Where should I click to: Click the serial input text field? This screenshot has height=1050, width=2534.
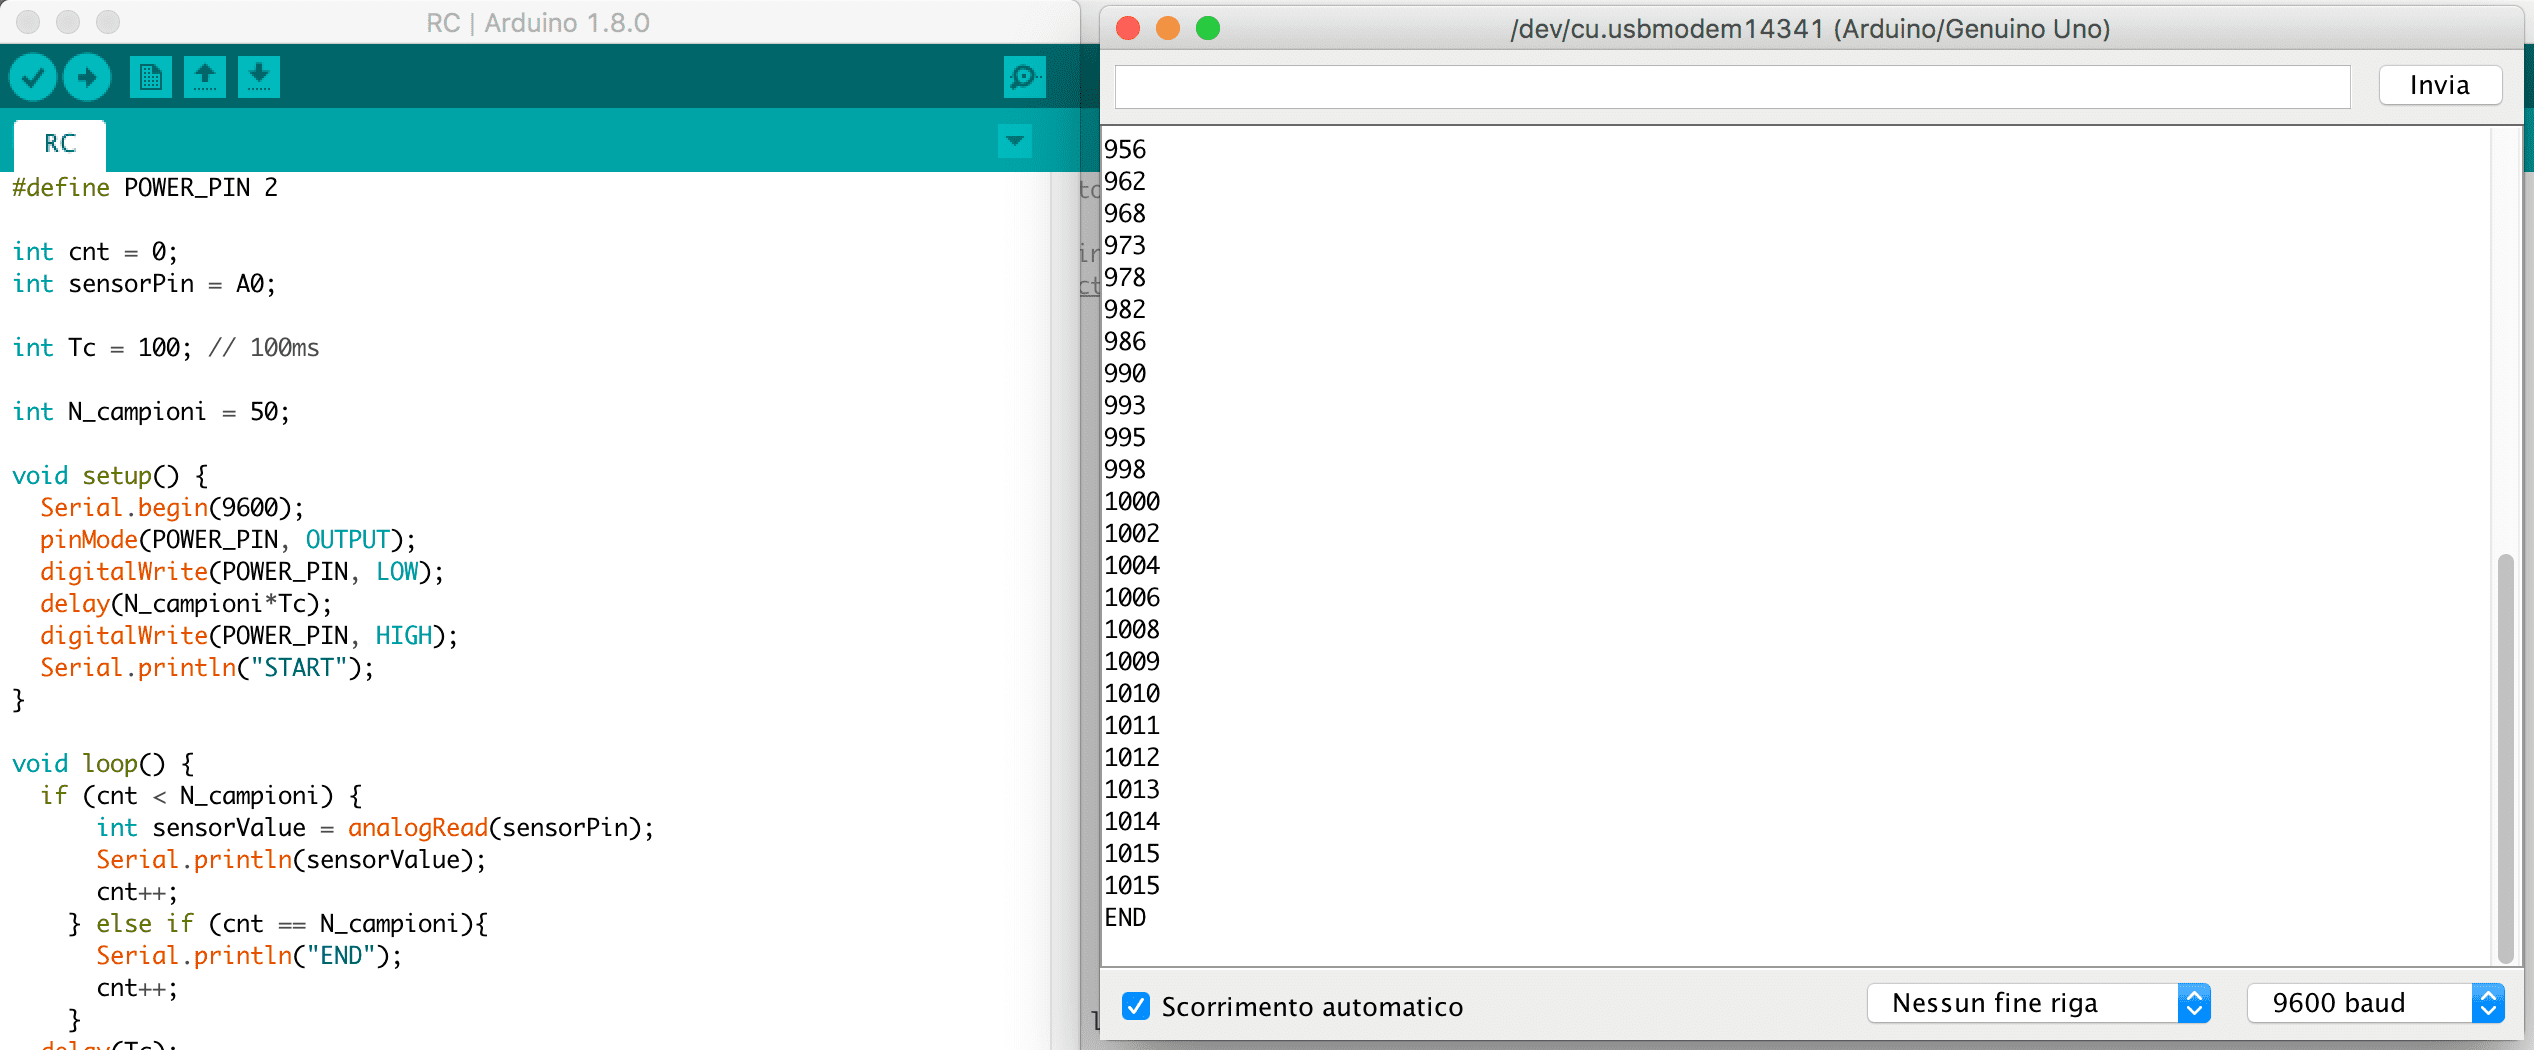[1732, 87]
